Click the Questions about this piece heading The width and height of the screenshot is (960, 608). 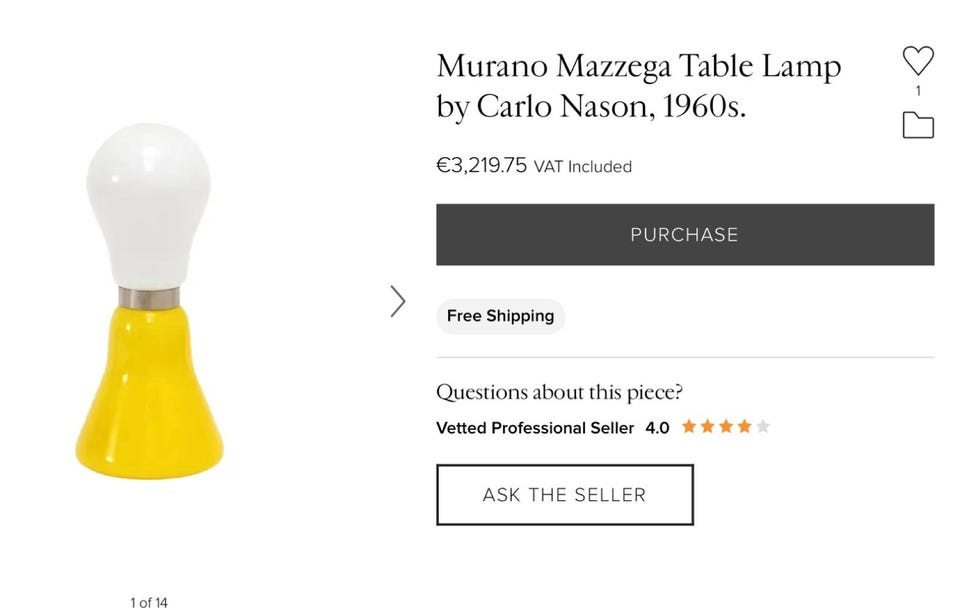pos(559,392)
